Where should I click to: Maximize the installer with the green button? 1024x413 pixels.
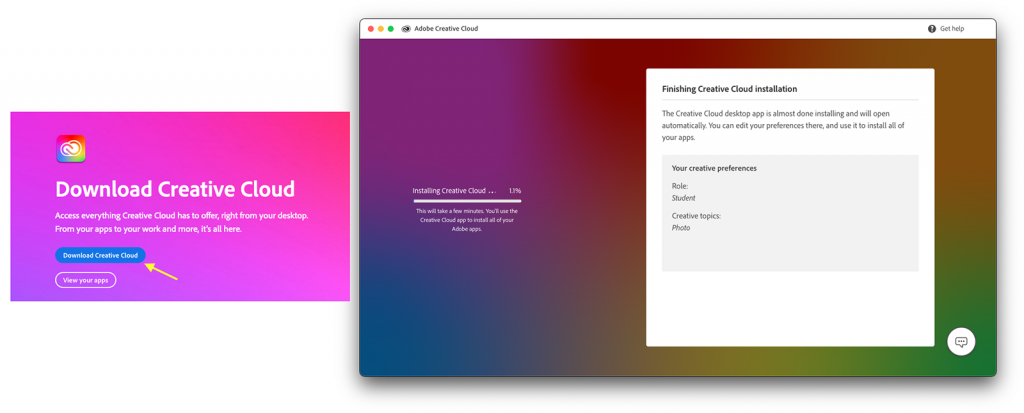pyautogui.click(x=391, y=29)
